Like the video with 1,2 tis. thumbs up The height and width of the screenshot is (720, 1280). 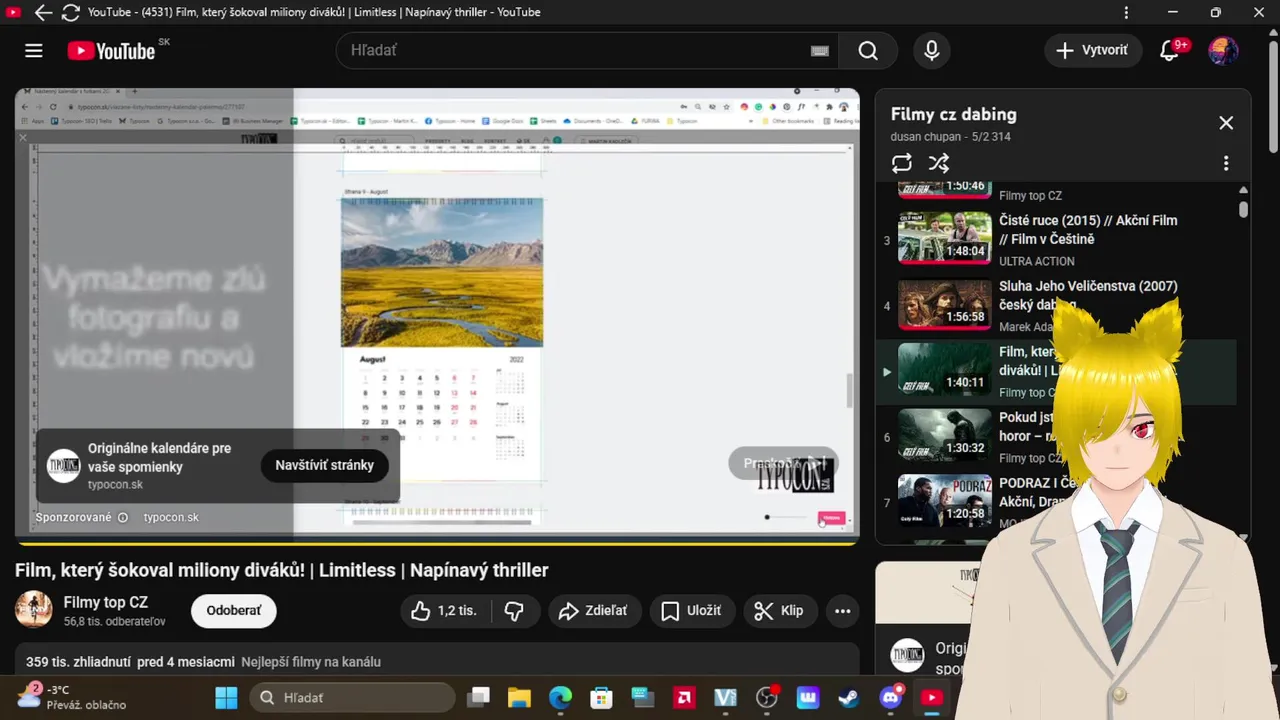tap(446, 611)
